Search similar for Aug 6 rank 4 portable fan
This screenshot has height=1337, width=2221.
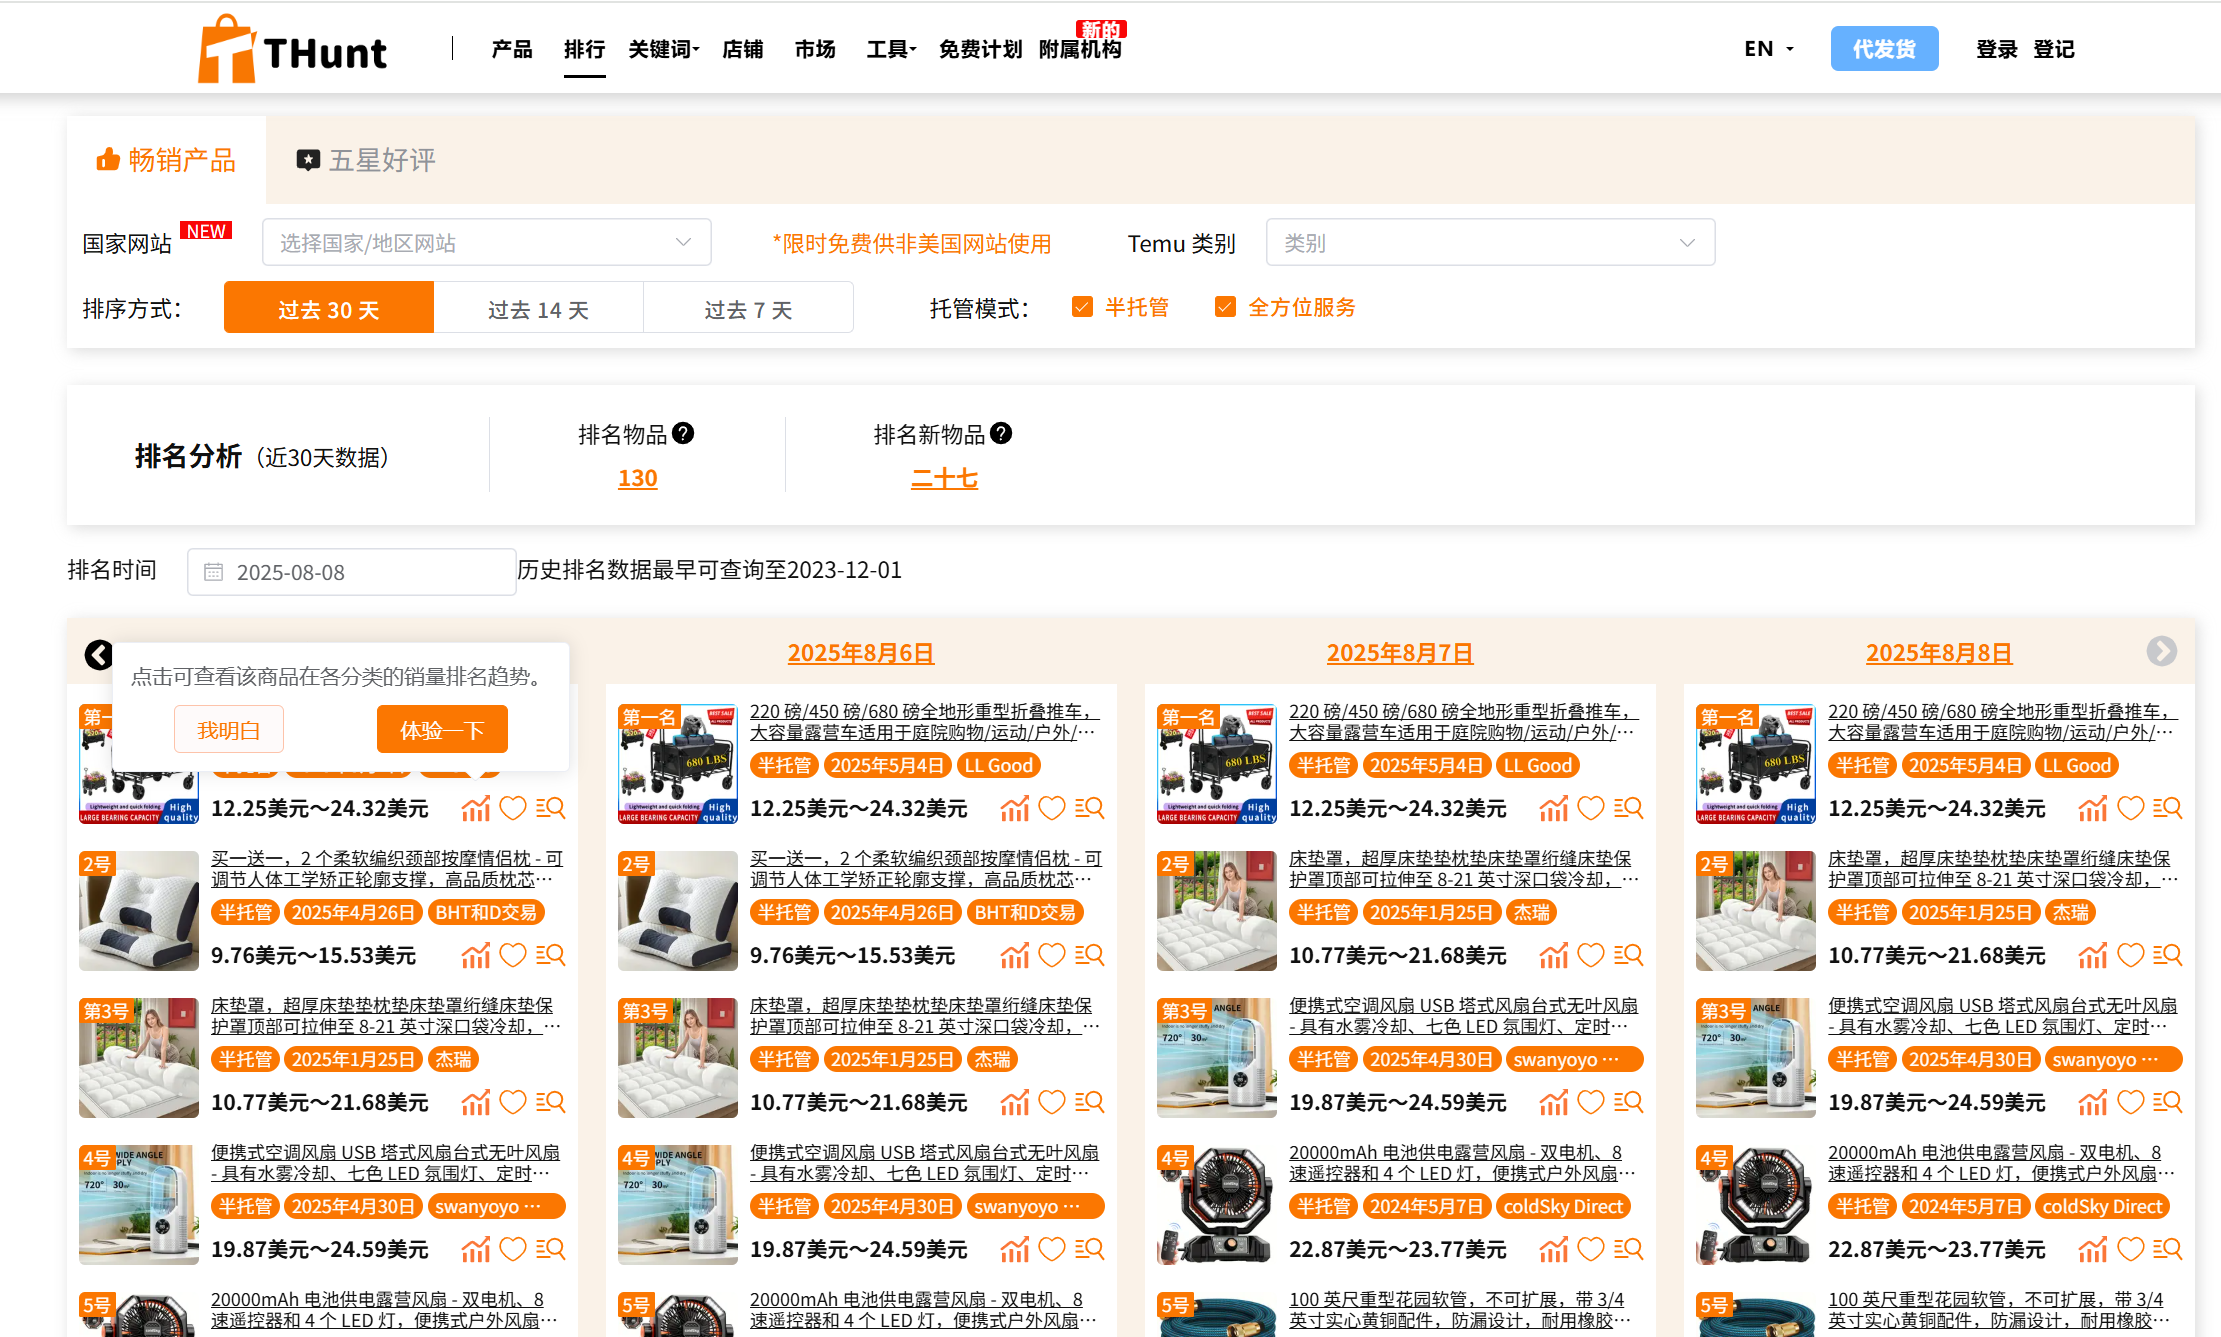(1090, 1249)
